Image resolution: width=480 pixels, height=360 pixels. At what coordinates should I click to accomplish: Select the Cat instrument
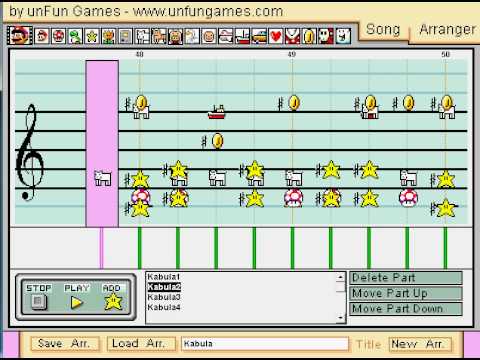(159, 36)
